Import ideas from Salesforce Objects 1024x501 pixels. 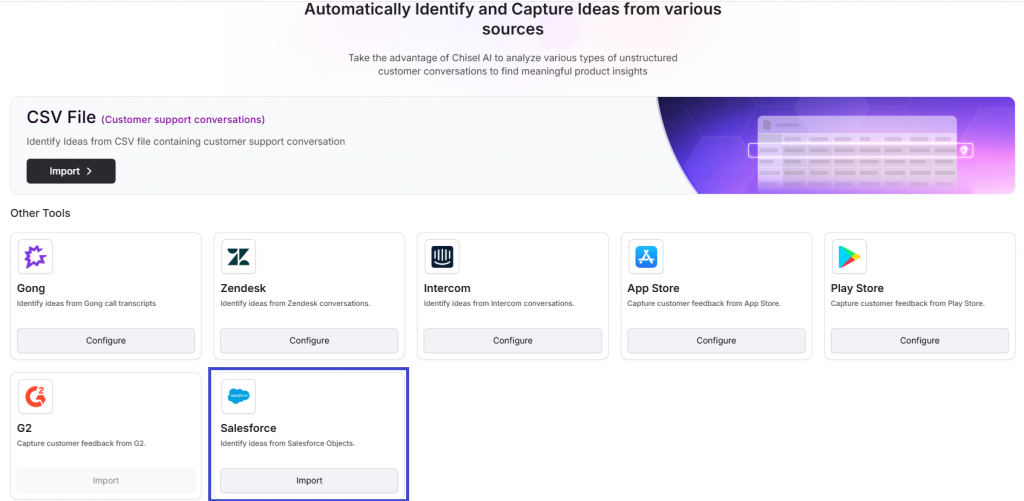click(x=309, y=481)
